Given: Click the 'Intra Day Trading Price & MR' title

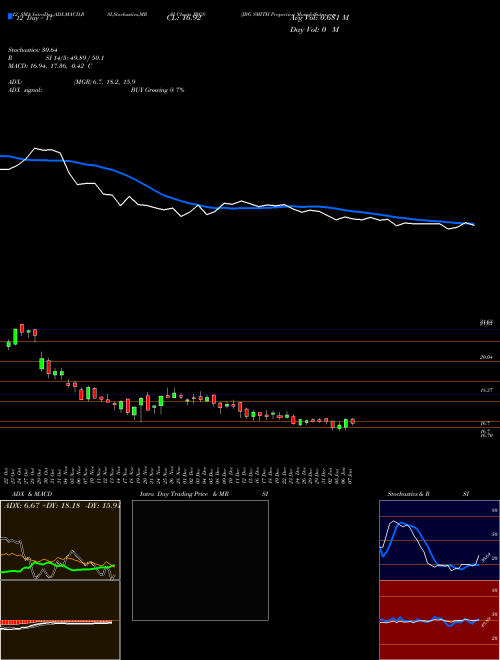Looking at the screenshot, I should pos(184,494).
